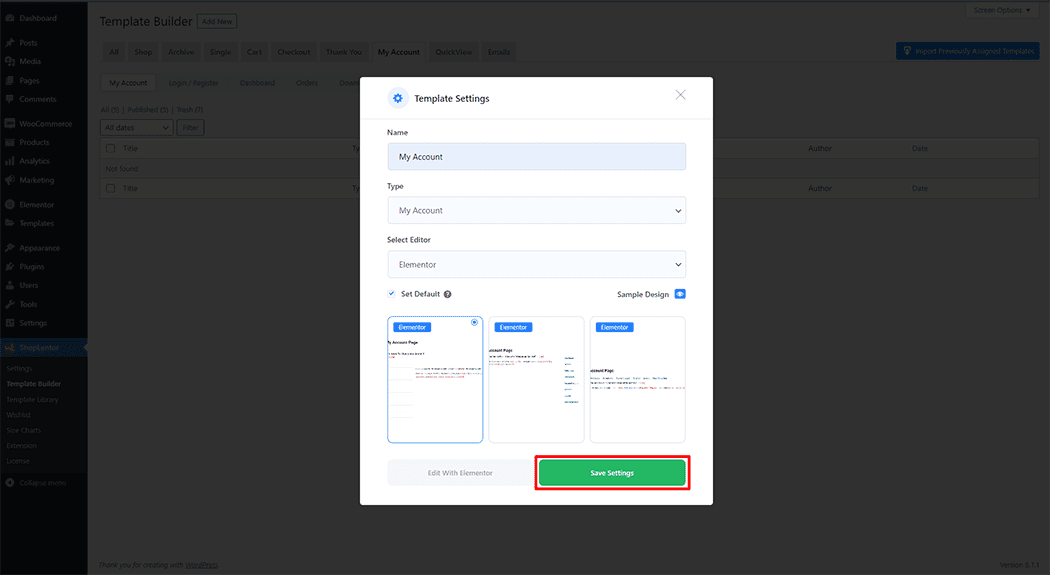Click the green Save Settings button
Image resolution: width=1050 pixels, height=575 pixels.
point(612,473)
